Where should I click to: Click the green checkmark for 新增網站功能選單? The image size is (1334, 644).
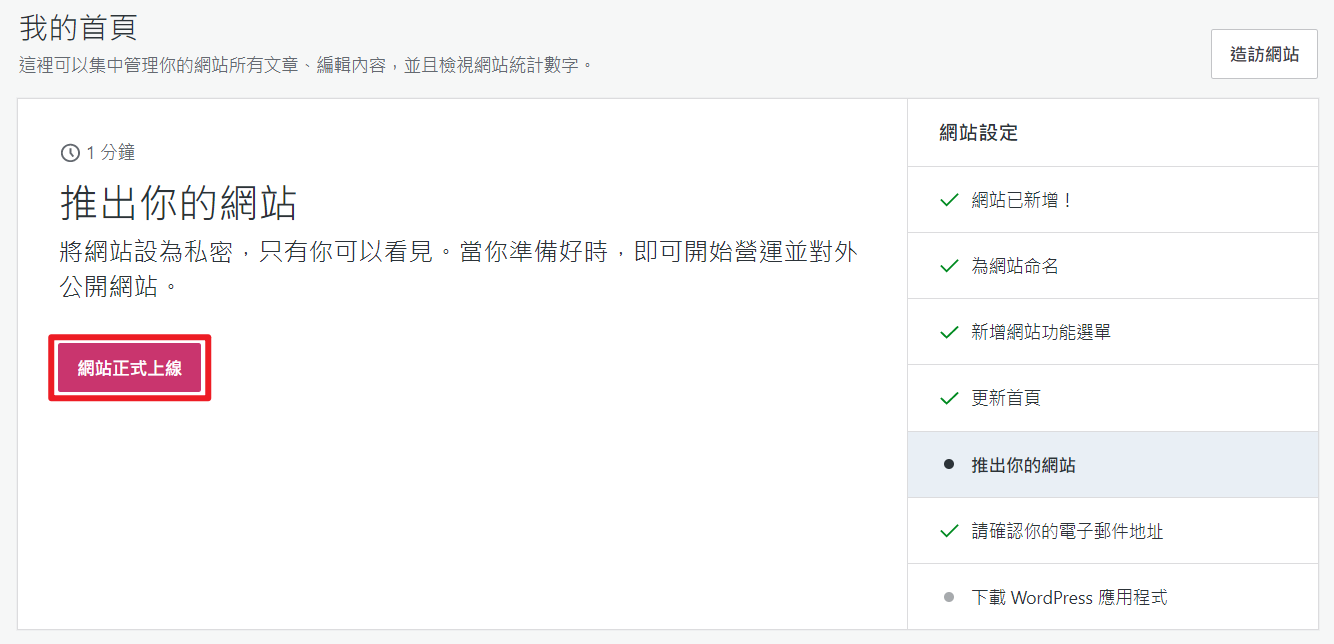tap(949, 332)
